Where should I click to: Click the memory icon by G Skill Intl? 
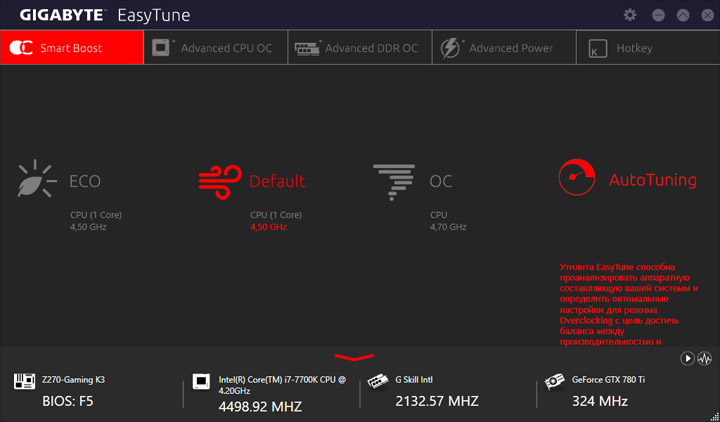tap(377, 382)
